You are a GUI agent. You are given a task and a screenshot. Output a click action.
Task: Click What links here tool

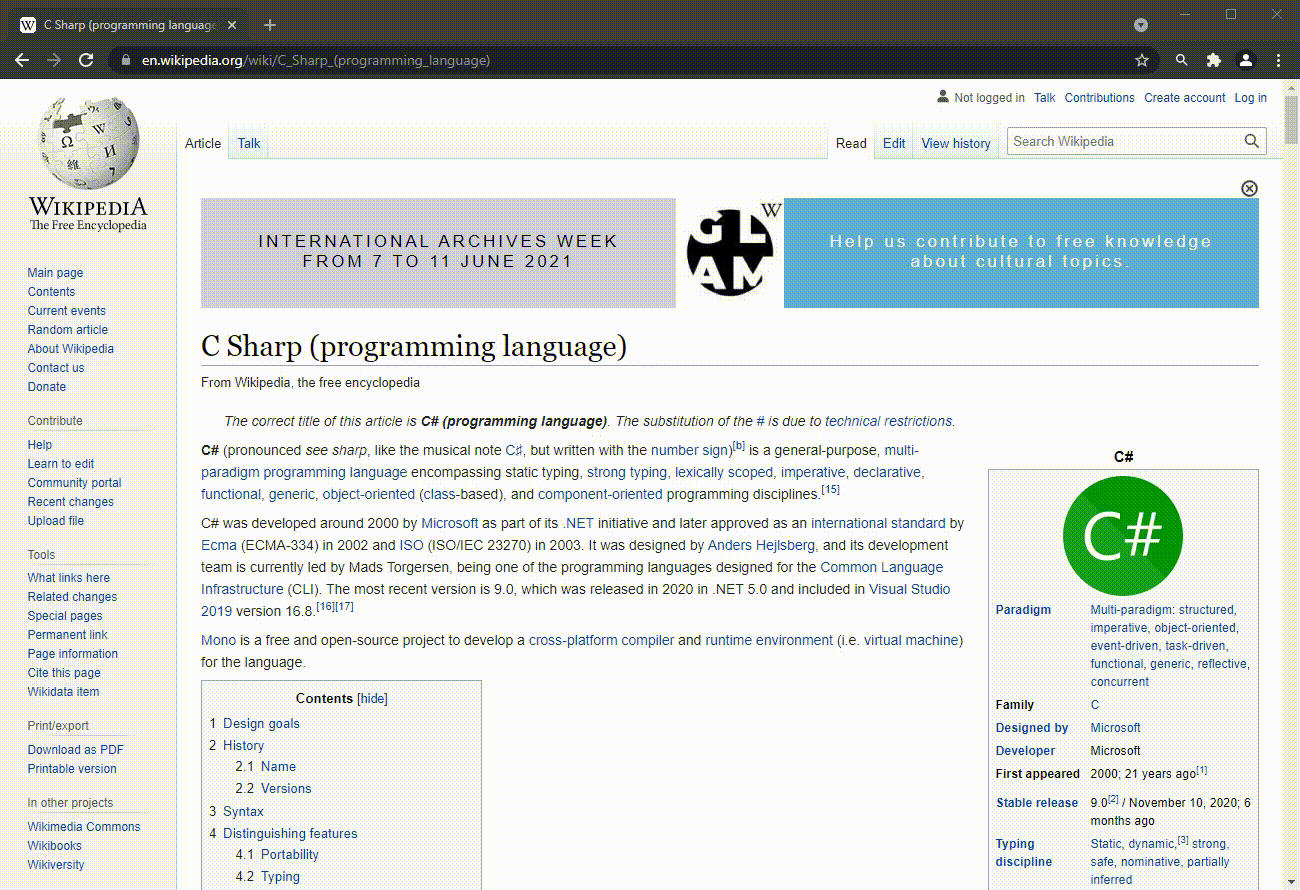tap(68, 578)
